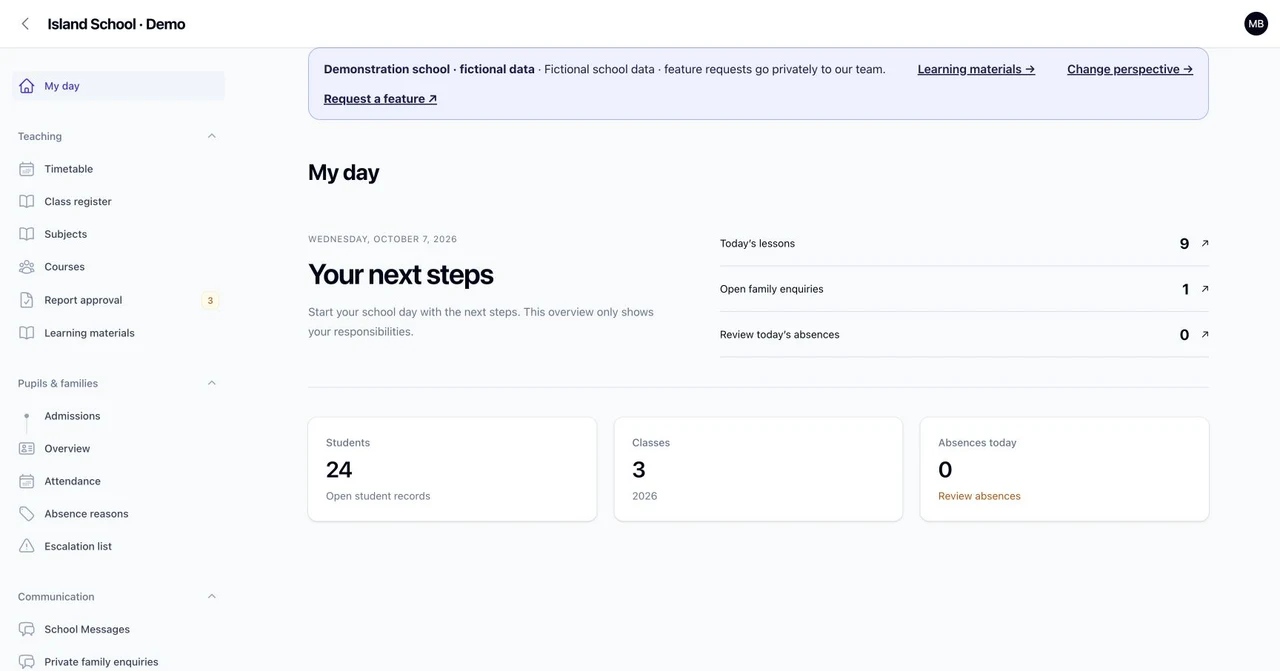This screenshot has width=1280, height=671.
Task: Collapse the Pupils & families section
Action: coord(211,383)
